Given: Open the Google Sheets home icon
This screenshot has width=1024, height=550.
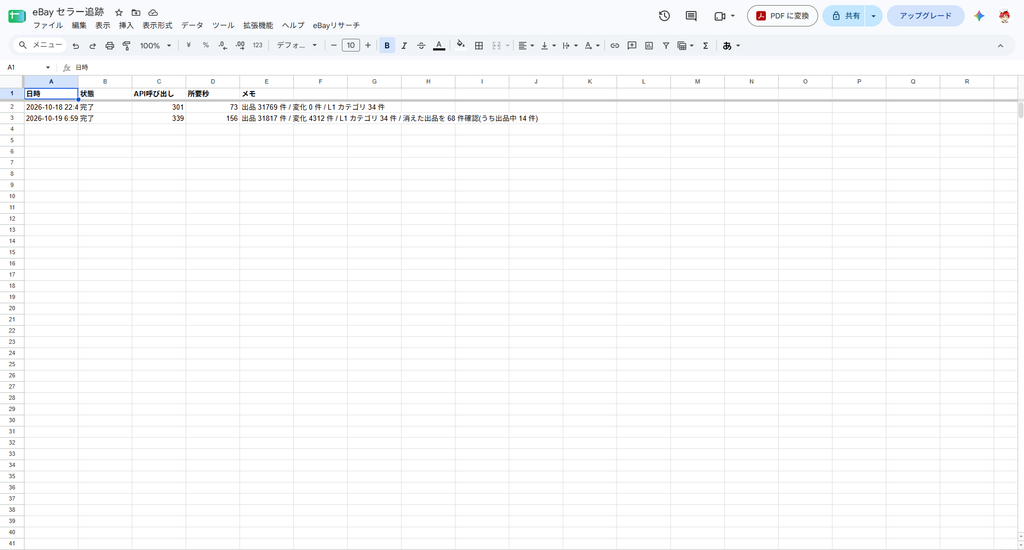Looking at the screenshot, I should point(17,16).
